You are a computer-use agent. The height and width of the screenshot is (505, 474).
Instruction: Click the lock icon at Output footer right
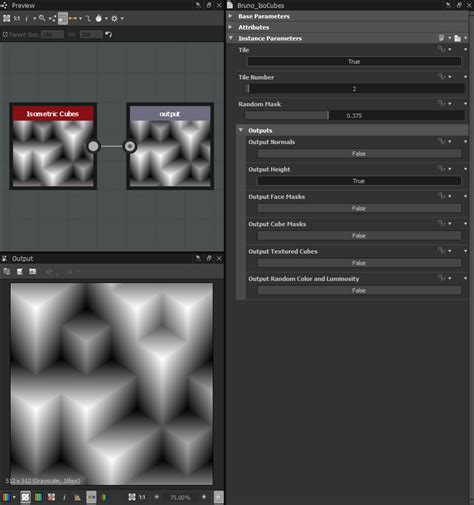coord(218,497)
